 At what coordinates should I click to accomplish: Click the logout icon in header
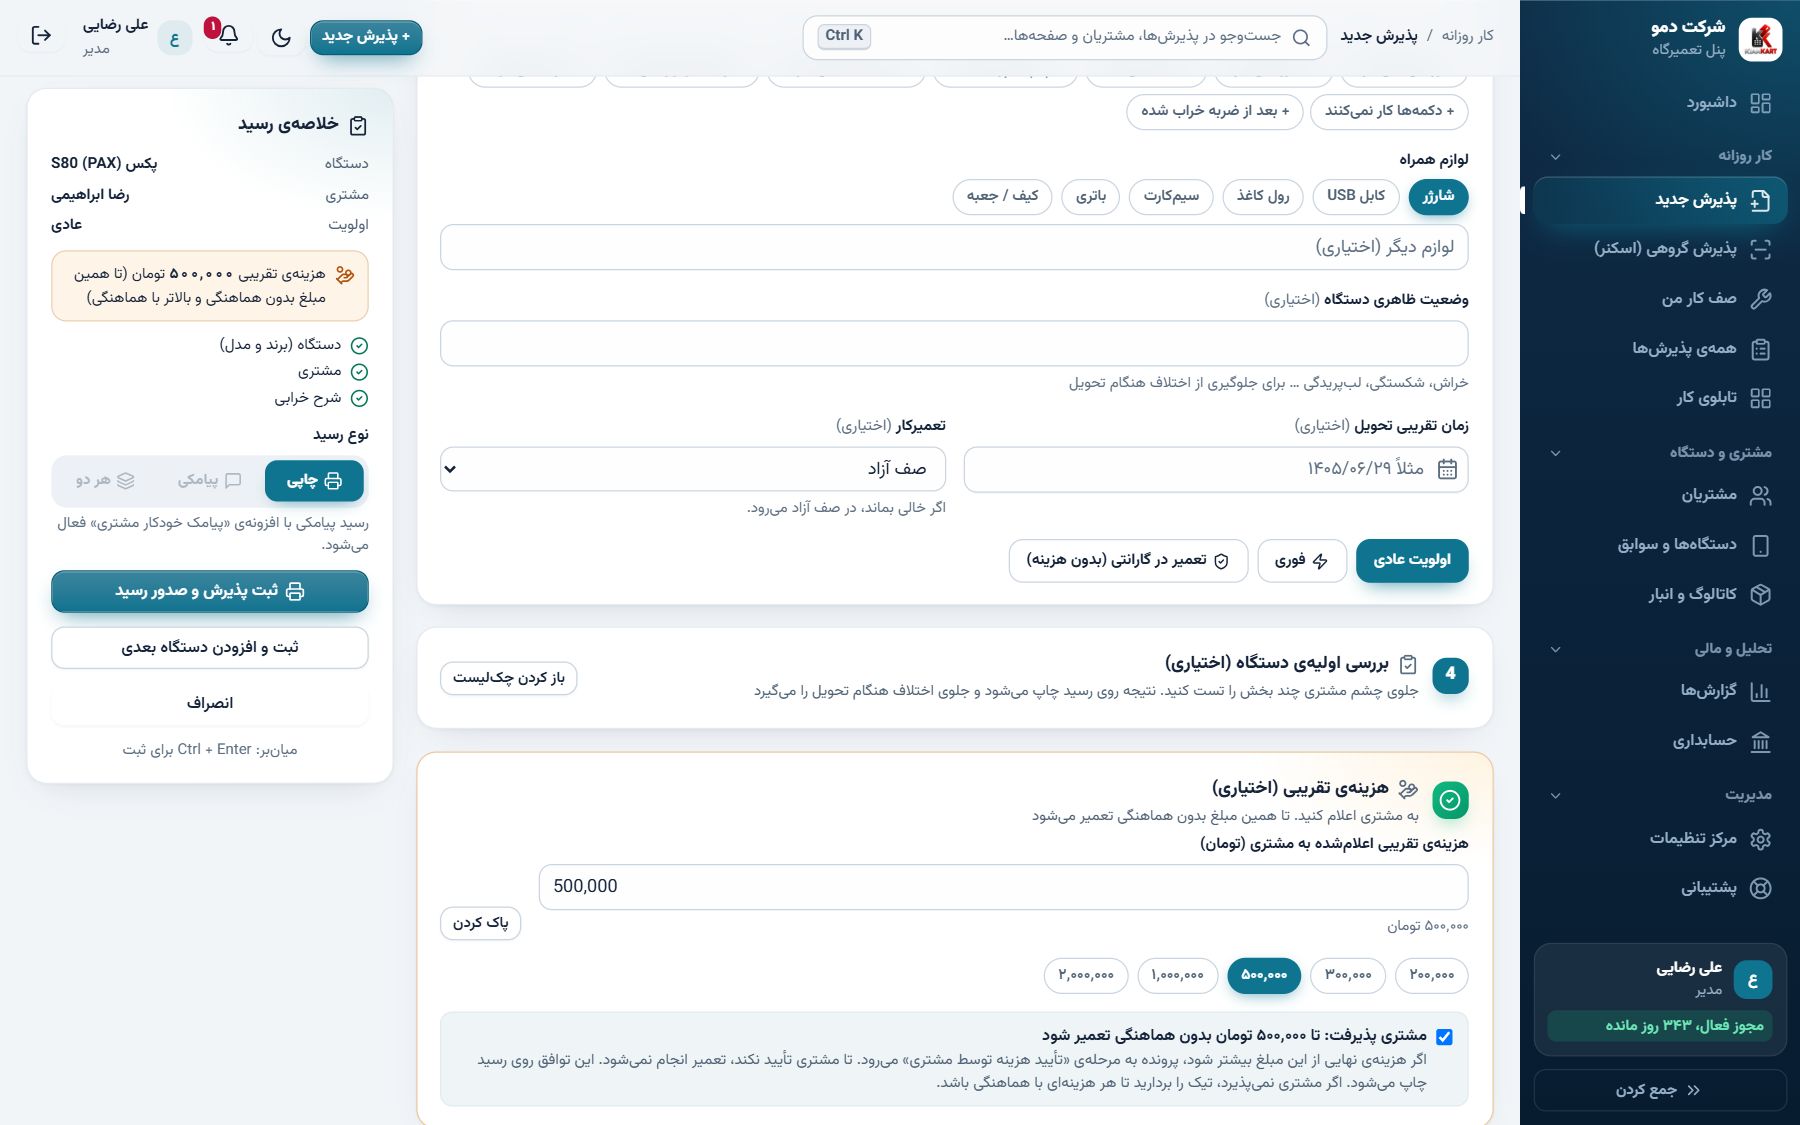tap(41, 36)
